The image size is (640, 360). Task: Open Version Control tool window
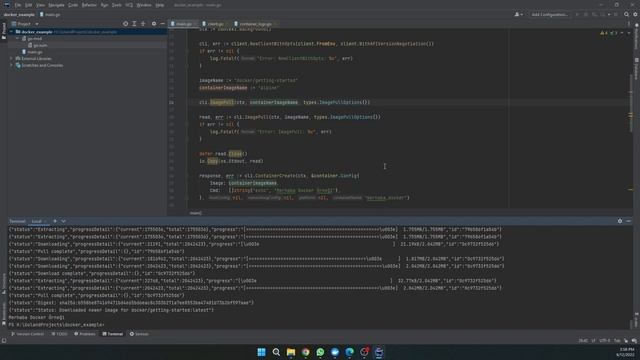pos(27,334)
